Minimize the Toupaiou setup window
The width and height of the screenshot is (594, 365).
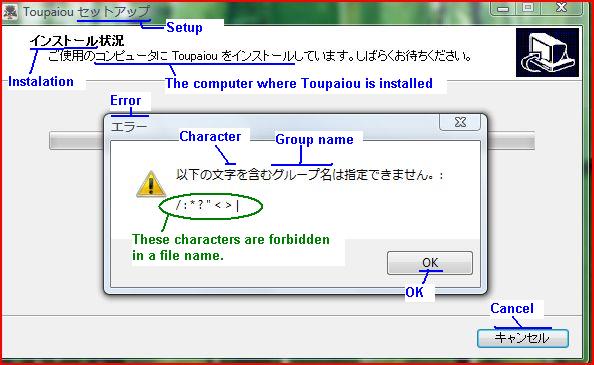[x=503, y=8]
